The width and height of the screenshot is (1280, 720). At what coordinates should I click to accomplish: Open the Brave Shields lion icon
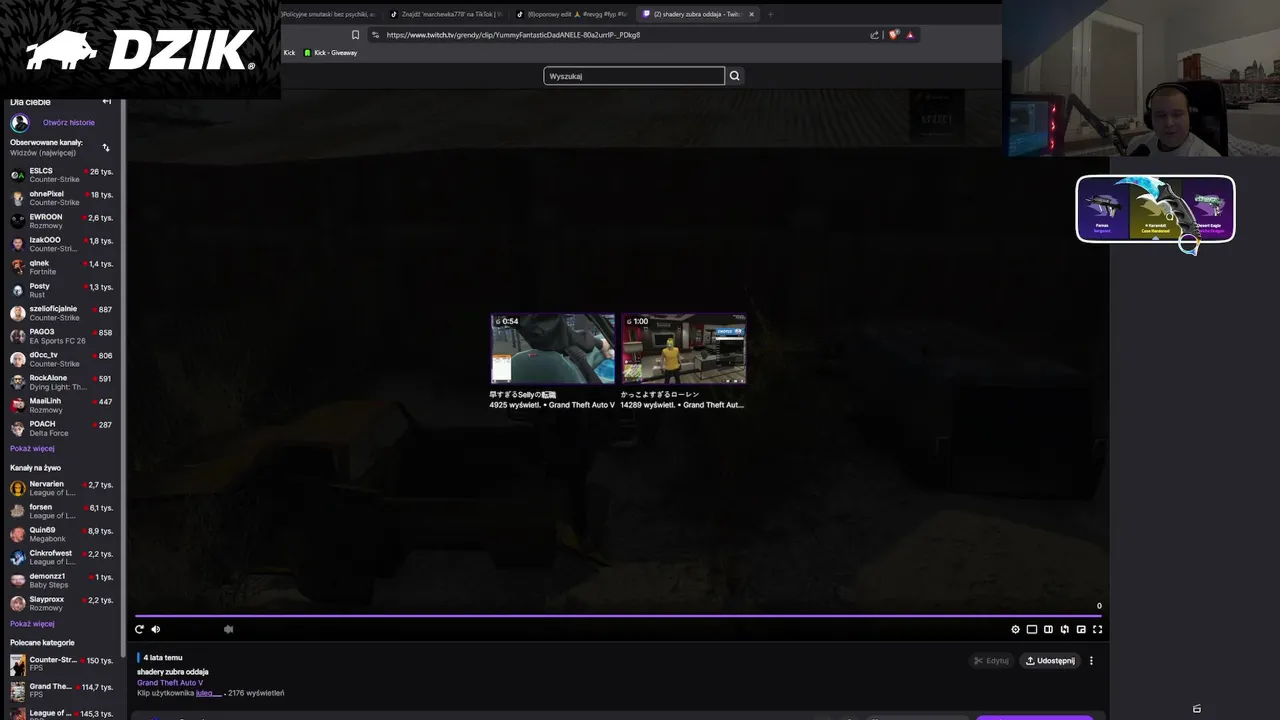pos(894,35)
